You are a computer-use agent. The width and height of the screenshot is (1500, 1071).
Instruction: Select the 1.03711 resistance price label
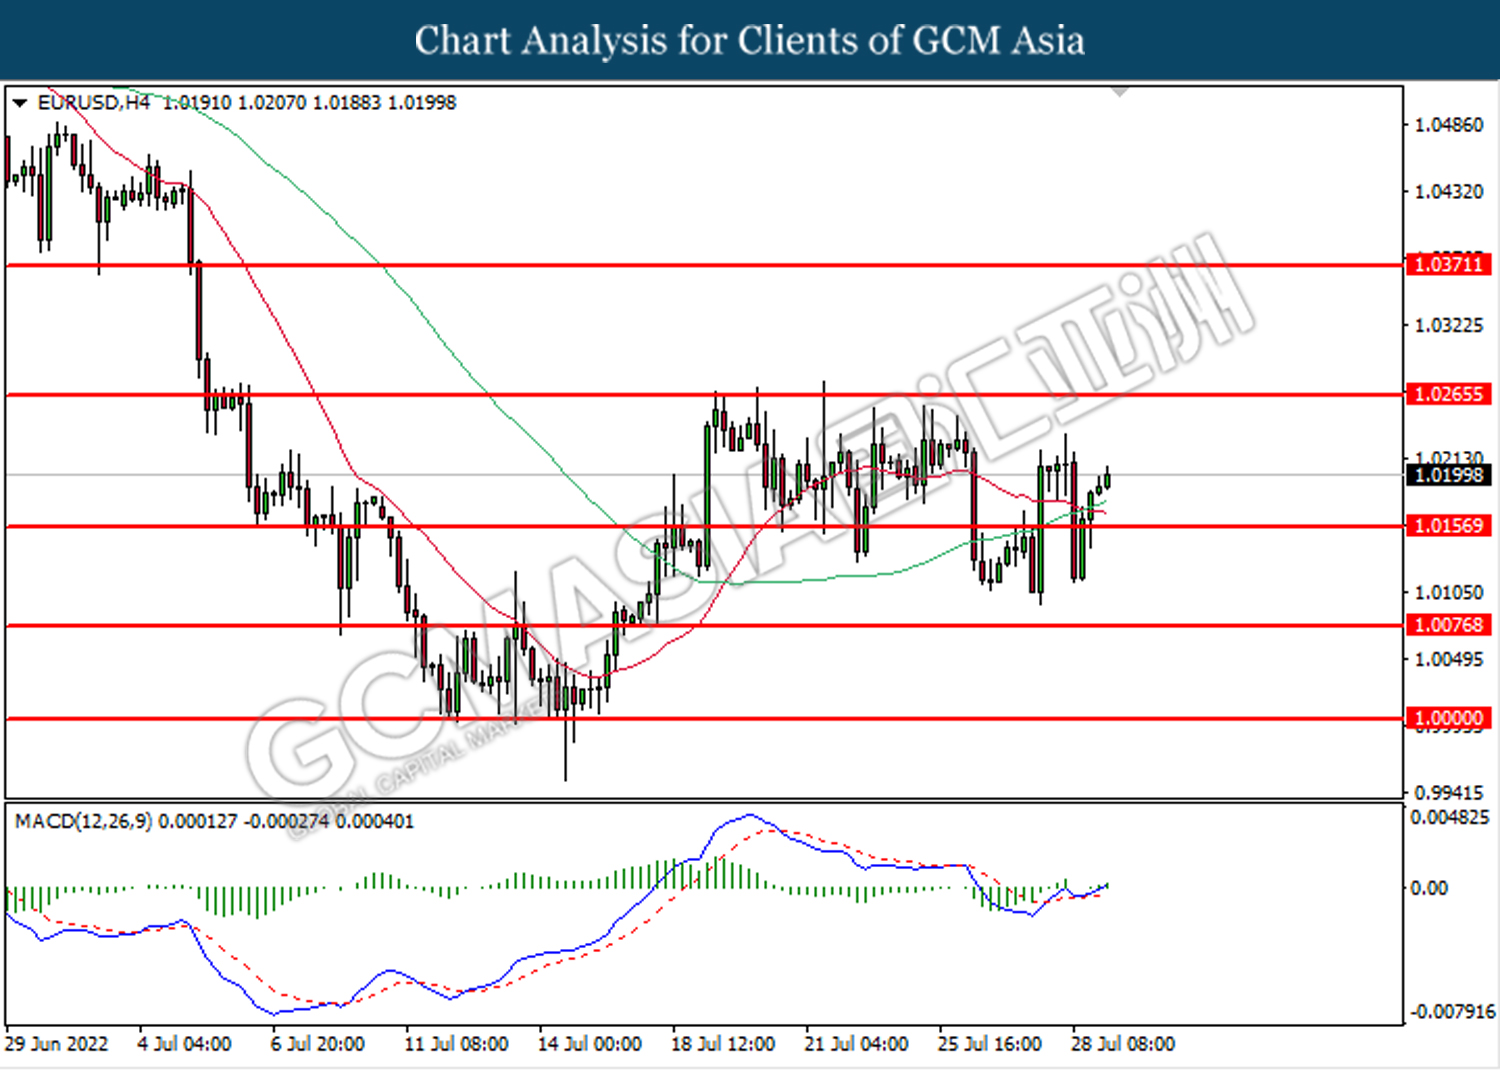(x=1448, y=265)
